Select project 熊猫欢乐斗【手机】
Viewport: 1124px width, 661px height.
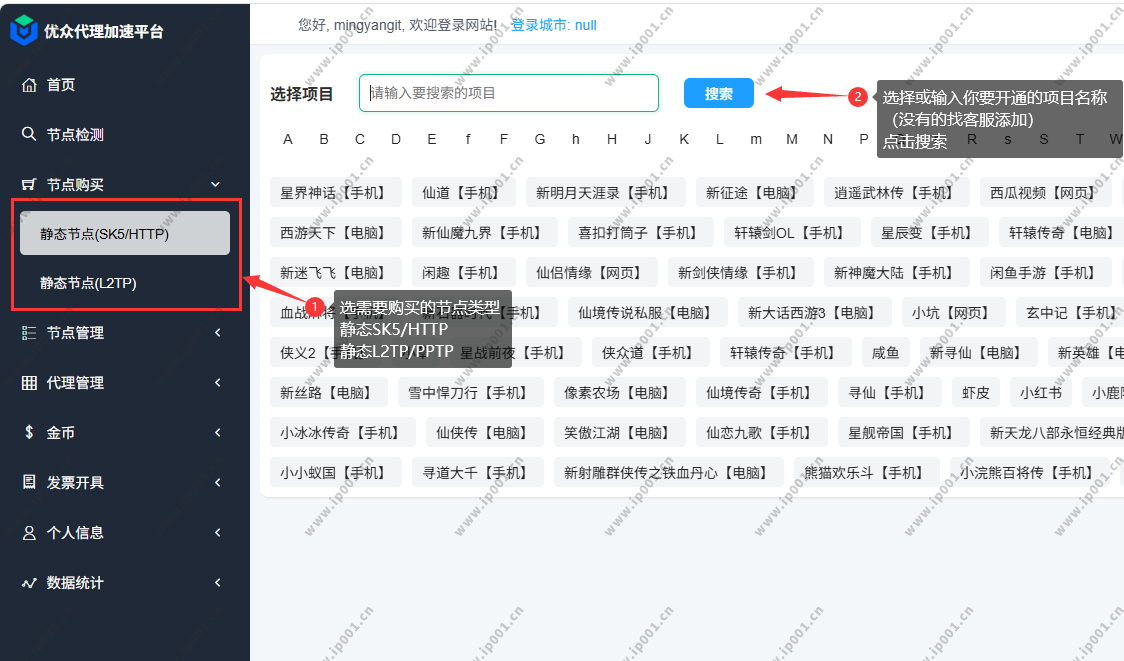(867, 473)
